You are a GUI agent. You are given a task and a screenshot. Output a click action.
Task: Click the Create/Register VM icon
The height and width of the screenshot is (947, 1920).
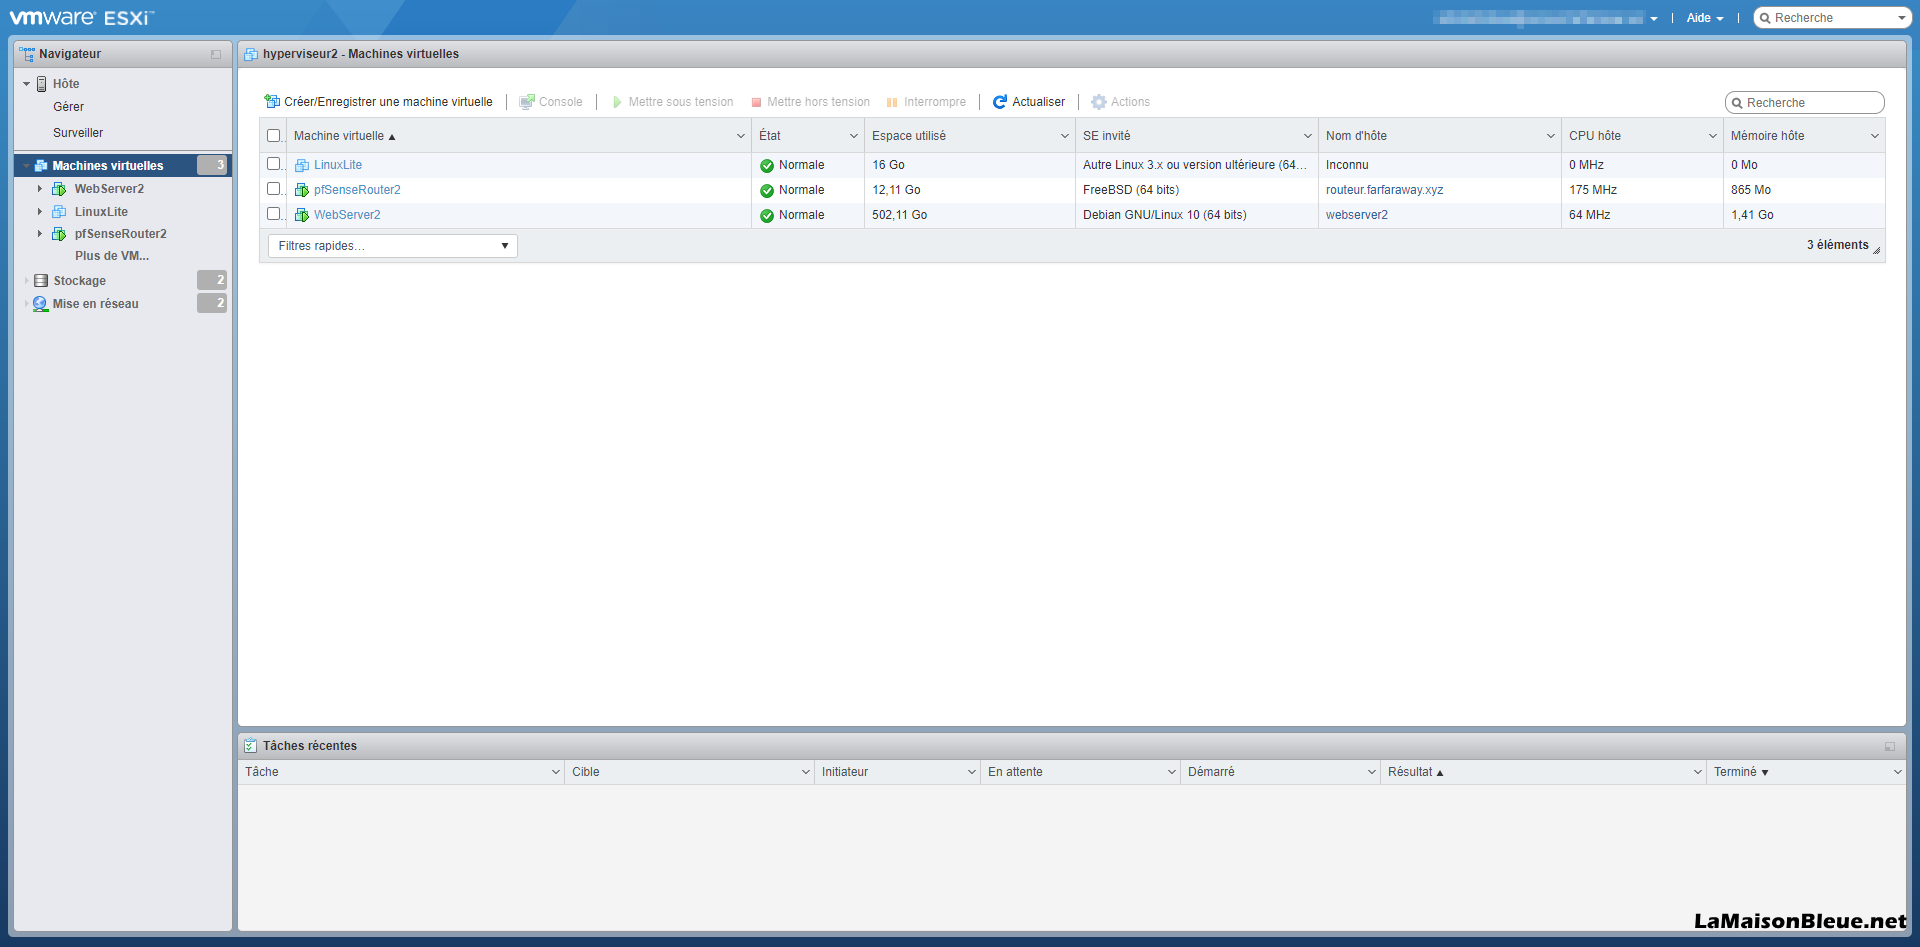coord(272,102)
